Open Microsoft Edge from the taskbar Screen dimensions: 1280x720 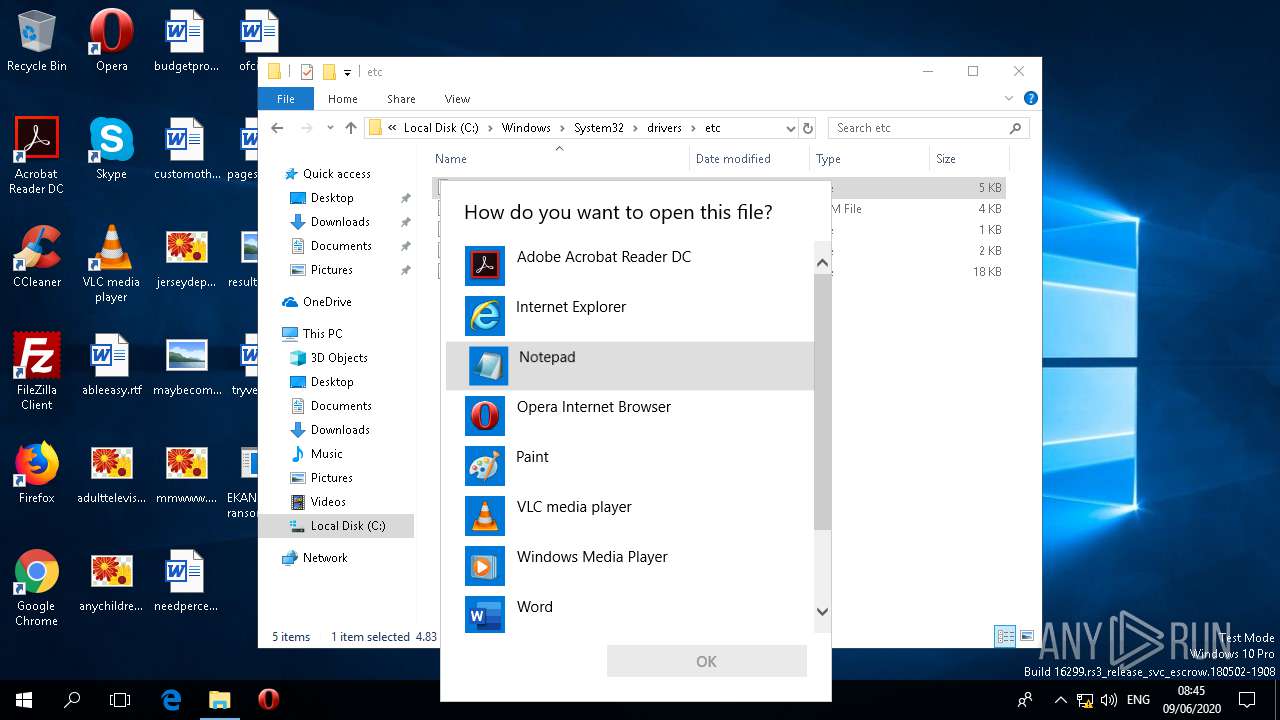[171, 700]
